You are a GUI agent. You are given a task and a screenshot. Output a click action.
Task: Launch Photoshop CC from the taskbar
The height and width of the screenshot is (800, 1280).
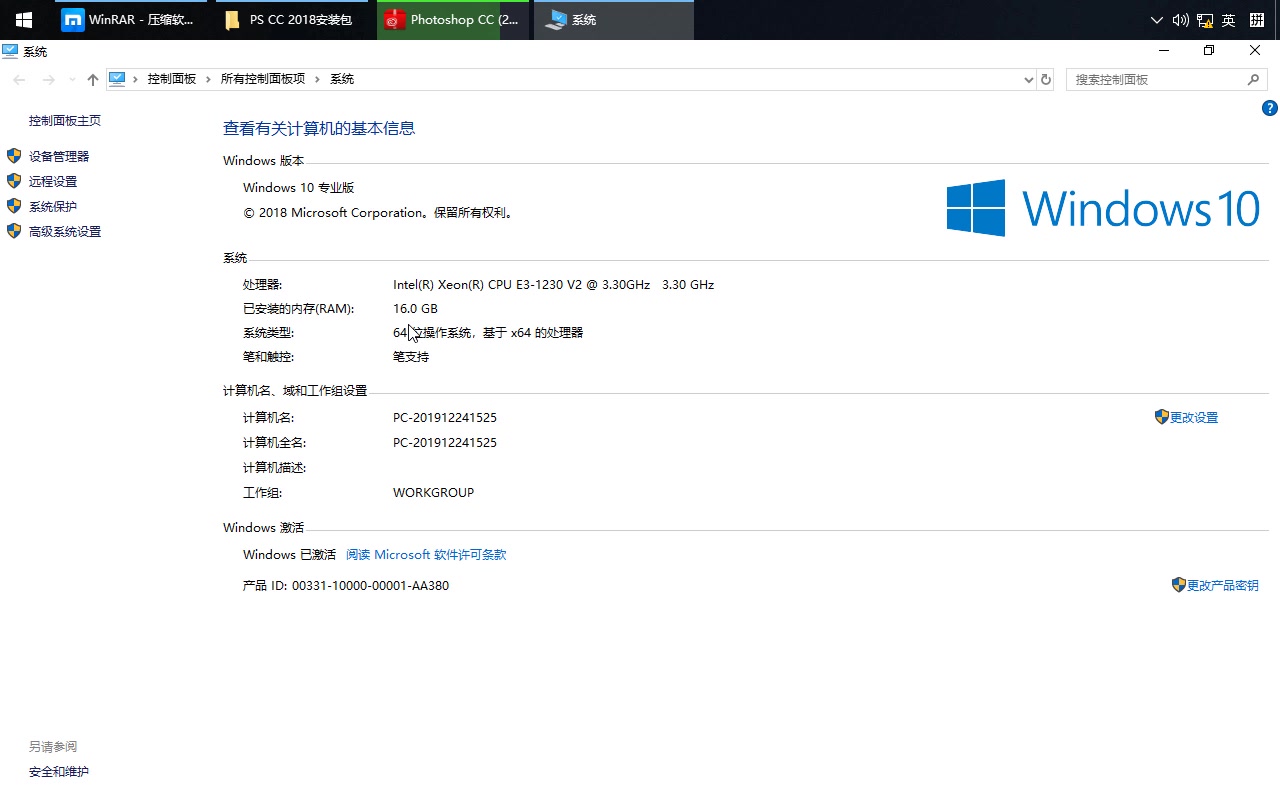(x=450, y=19)
